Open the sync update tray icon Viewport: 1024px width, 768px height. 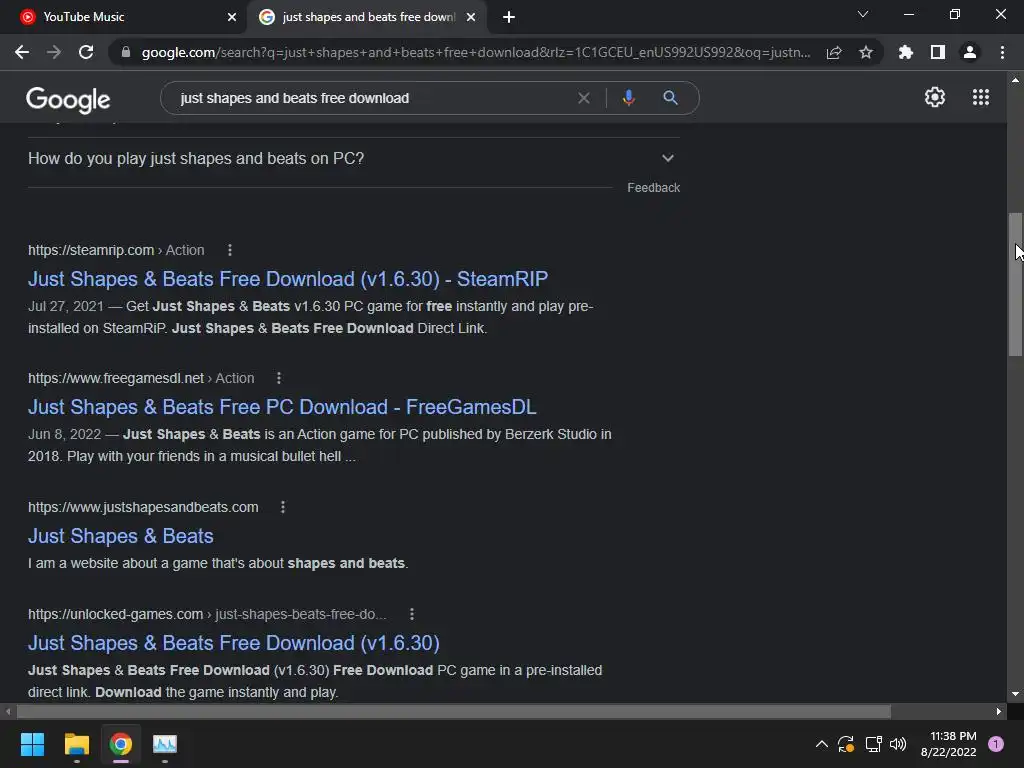click(846, 744)
